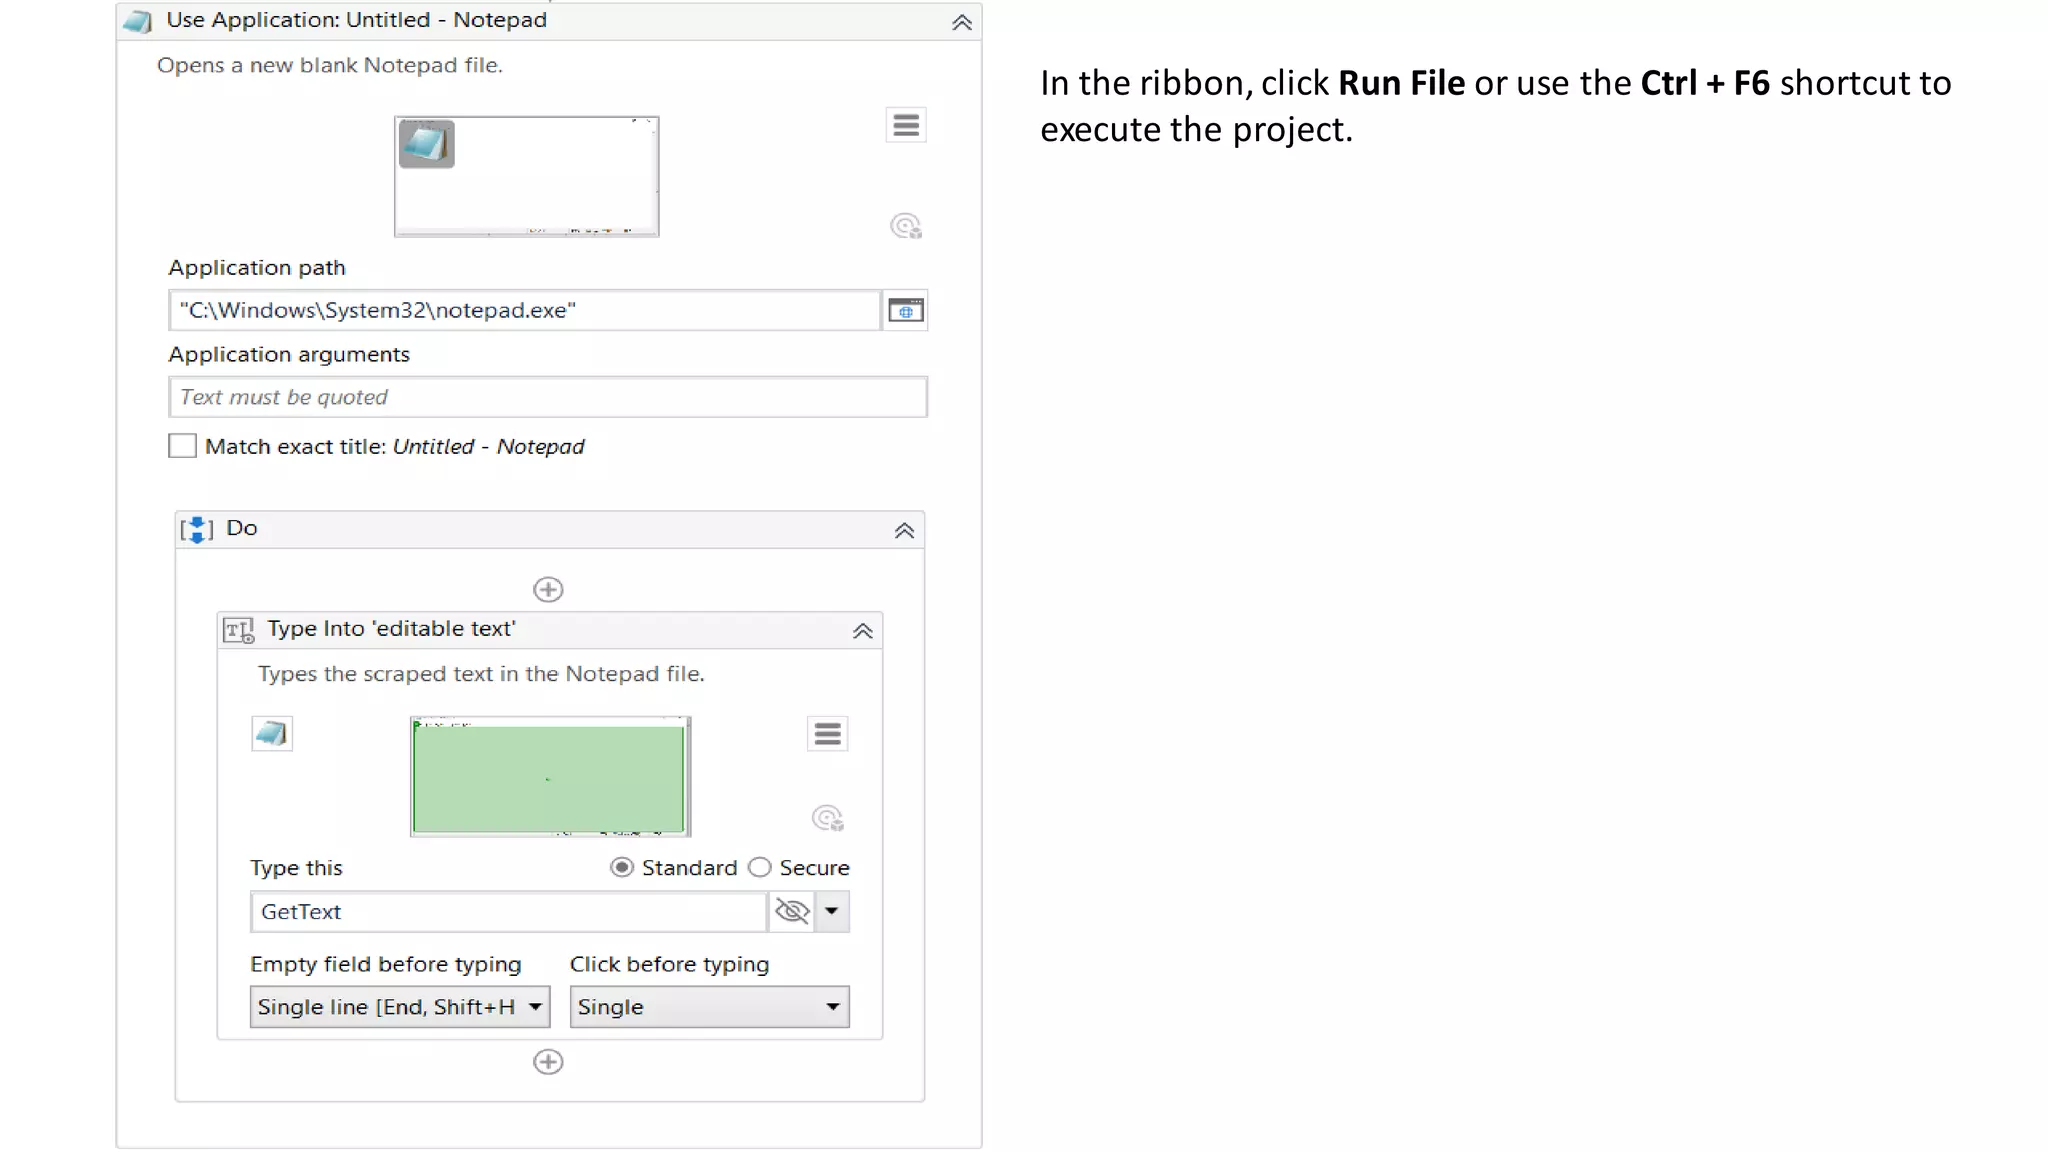Collapse the Do sequence

tap(904, 531)
